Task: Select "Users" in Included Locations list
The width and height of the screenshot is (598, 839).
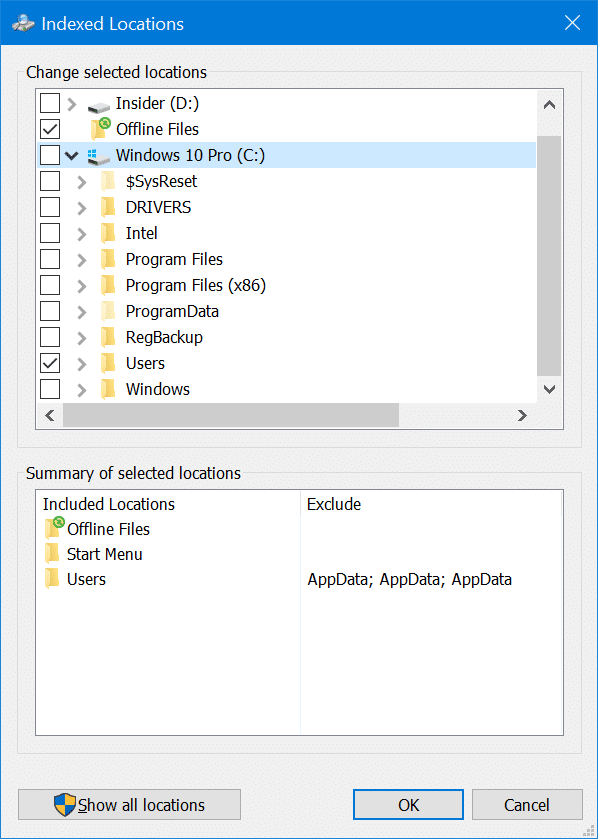Action: tap(86, 579)
